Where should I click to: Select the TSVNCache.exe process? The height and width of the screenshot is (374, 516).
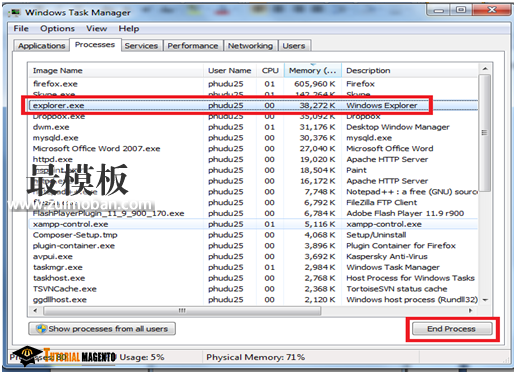coord(253,289)
